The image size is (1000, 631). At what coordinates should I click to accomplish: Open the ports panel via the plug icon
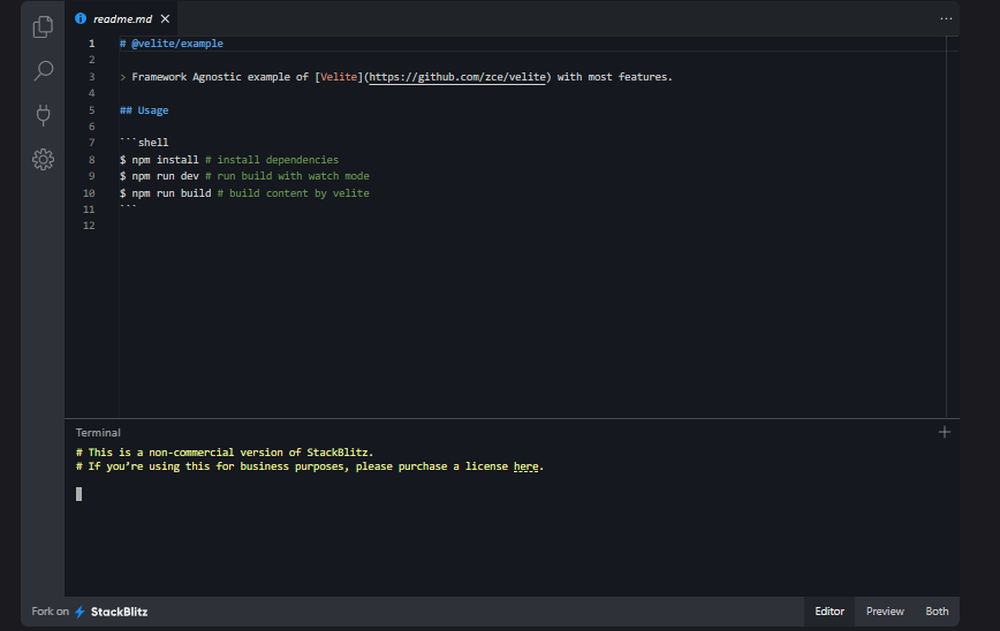[x=42, y=115]
